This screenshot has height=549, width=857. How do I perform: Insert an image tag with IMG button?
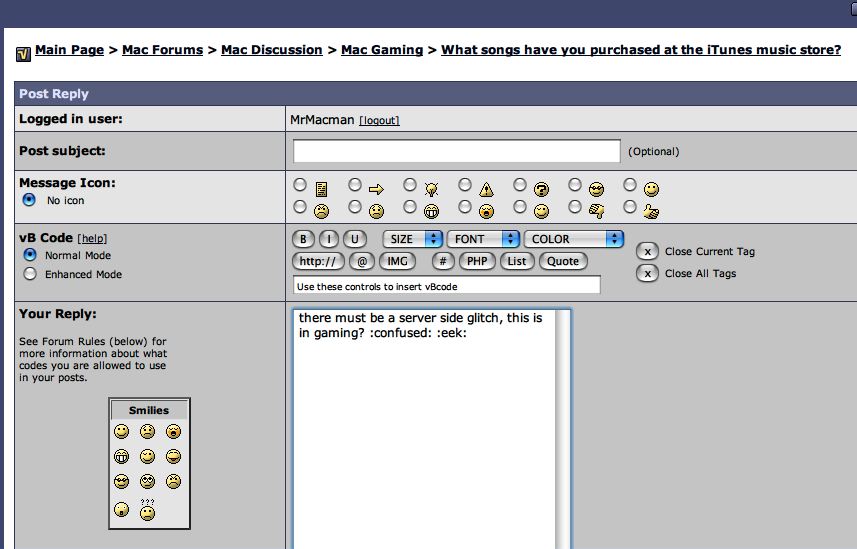click(397, 261)
